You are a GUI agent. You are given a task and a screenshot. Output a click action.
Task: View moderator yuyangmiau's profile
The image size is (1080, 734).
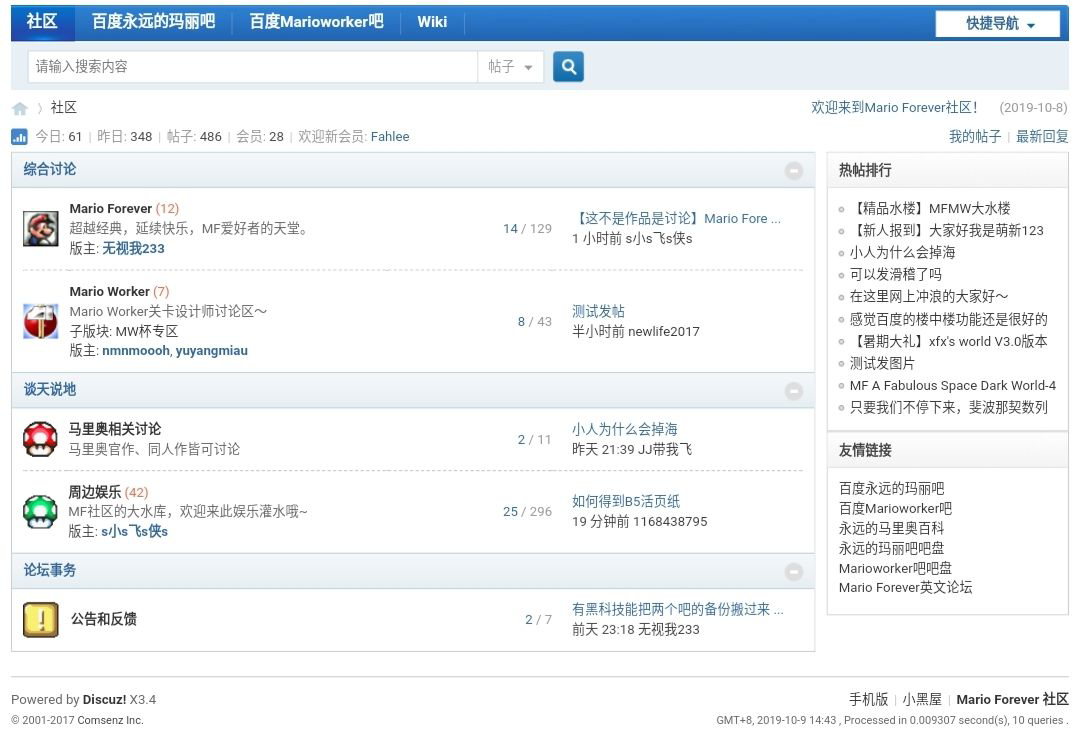coord(211,350)
